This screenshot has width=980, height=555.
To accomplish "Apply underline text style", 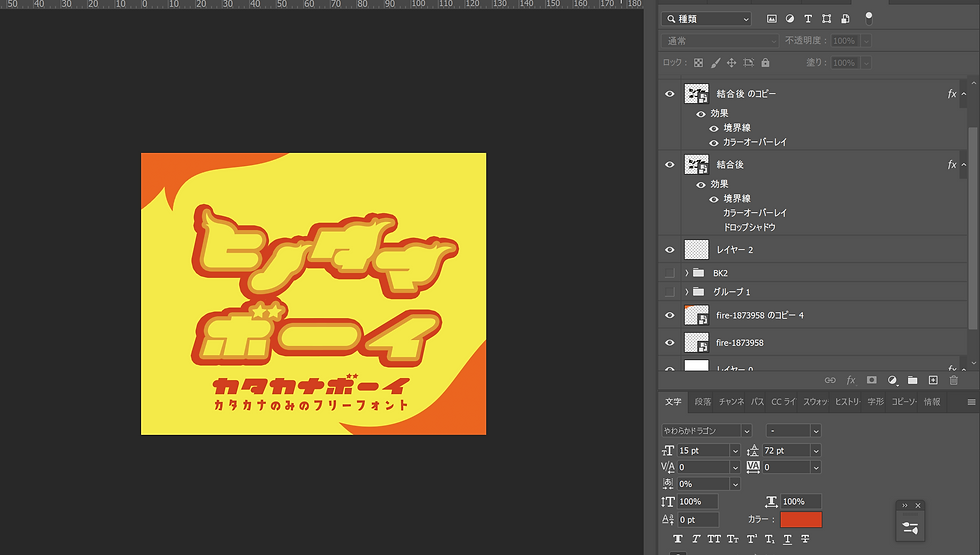I will [788, 539].
